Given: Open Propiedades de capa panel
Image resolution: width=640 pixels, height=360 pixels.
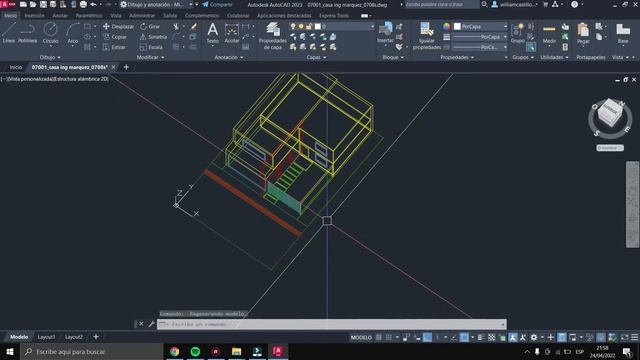Looking at the screenshot, I should tap(272, 36).
